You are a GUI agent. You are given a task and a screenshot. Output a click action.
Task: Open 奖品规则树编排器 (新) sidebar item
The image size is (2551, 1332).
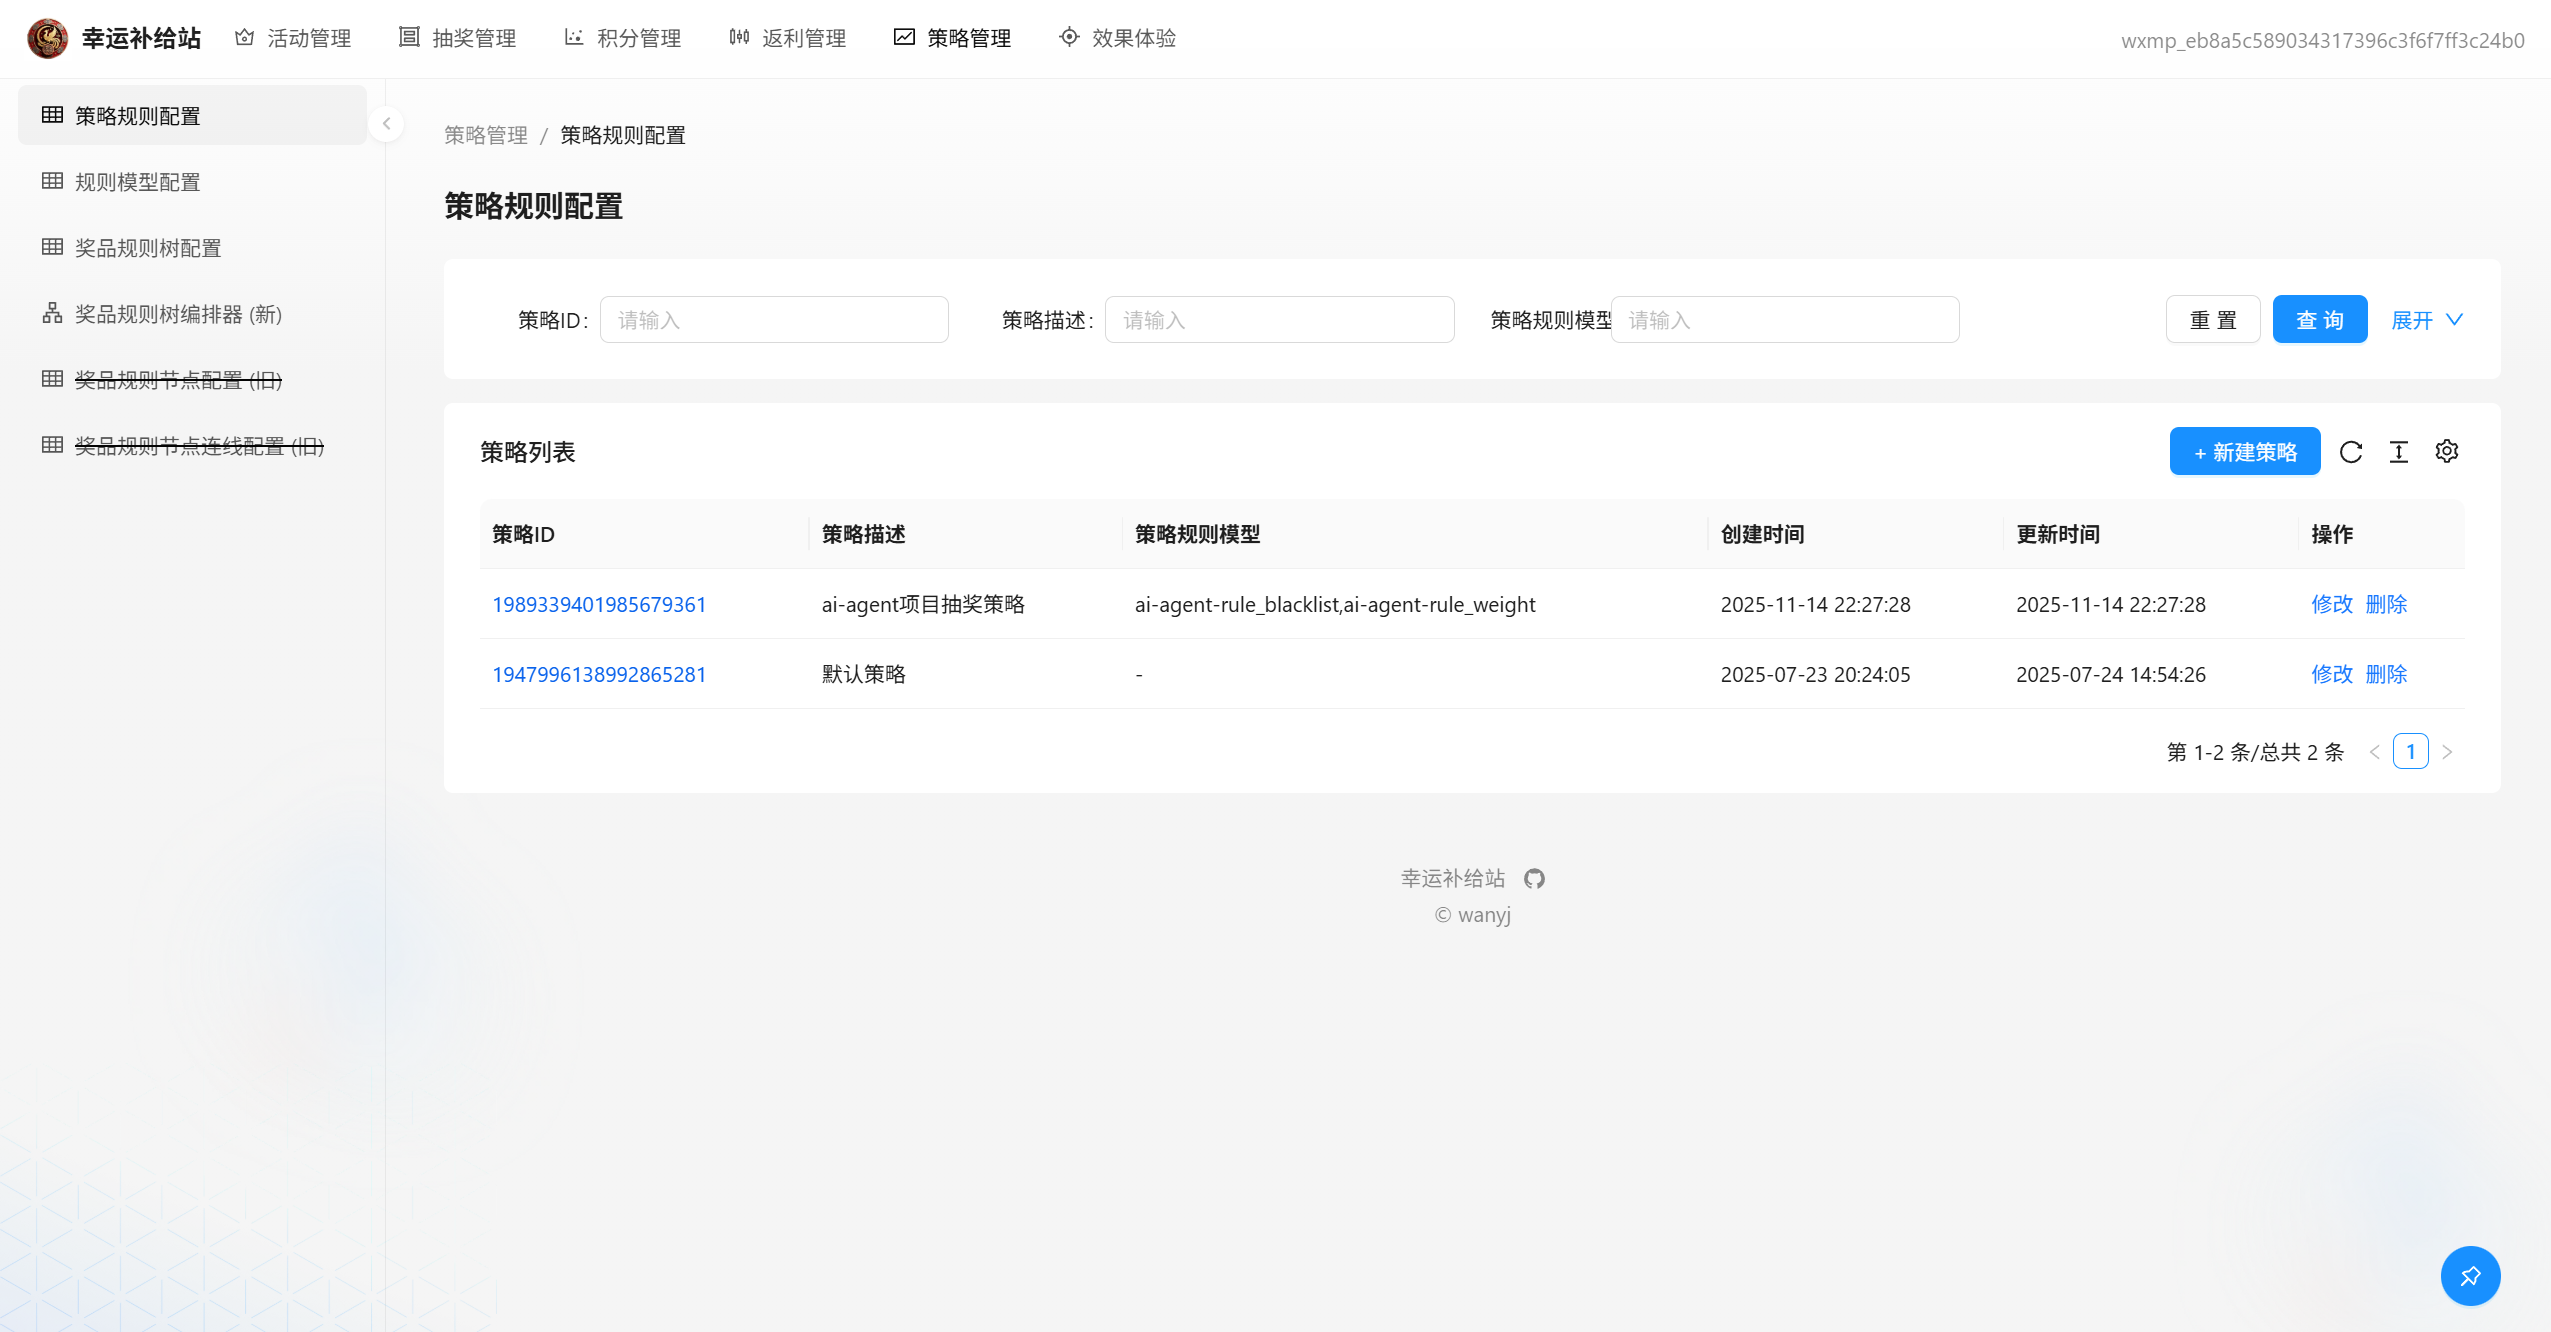178,314
